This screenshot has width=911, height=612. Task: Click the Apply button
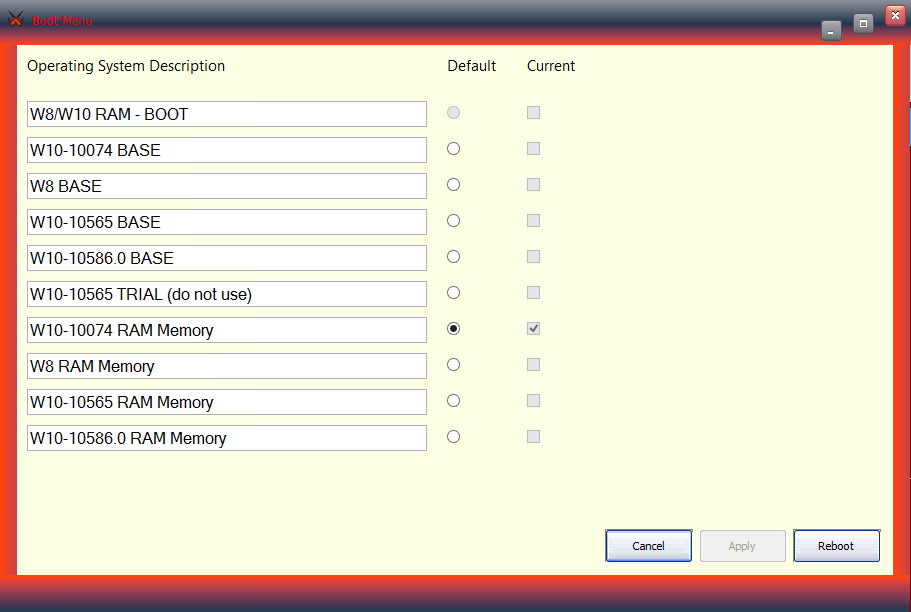pos(743,546)
